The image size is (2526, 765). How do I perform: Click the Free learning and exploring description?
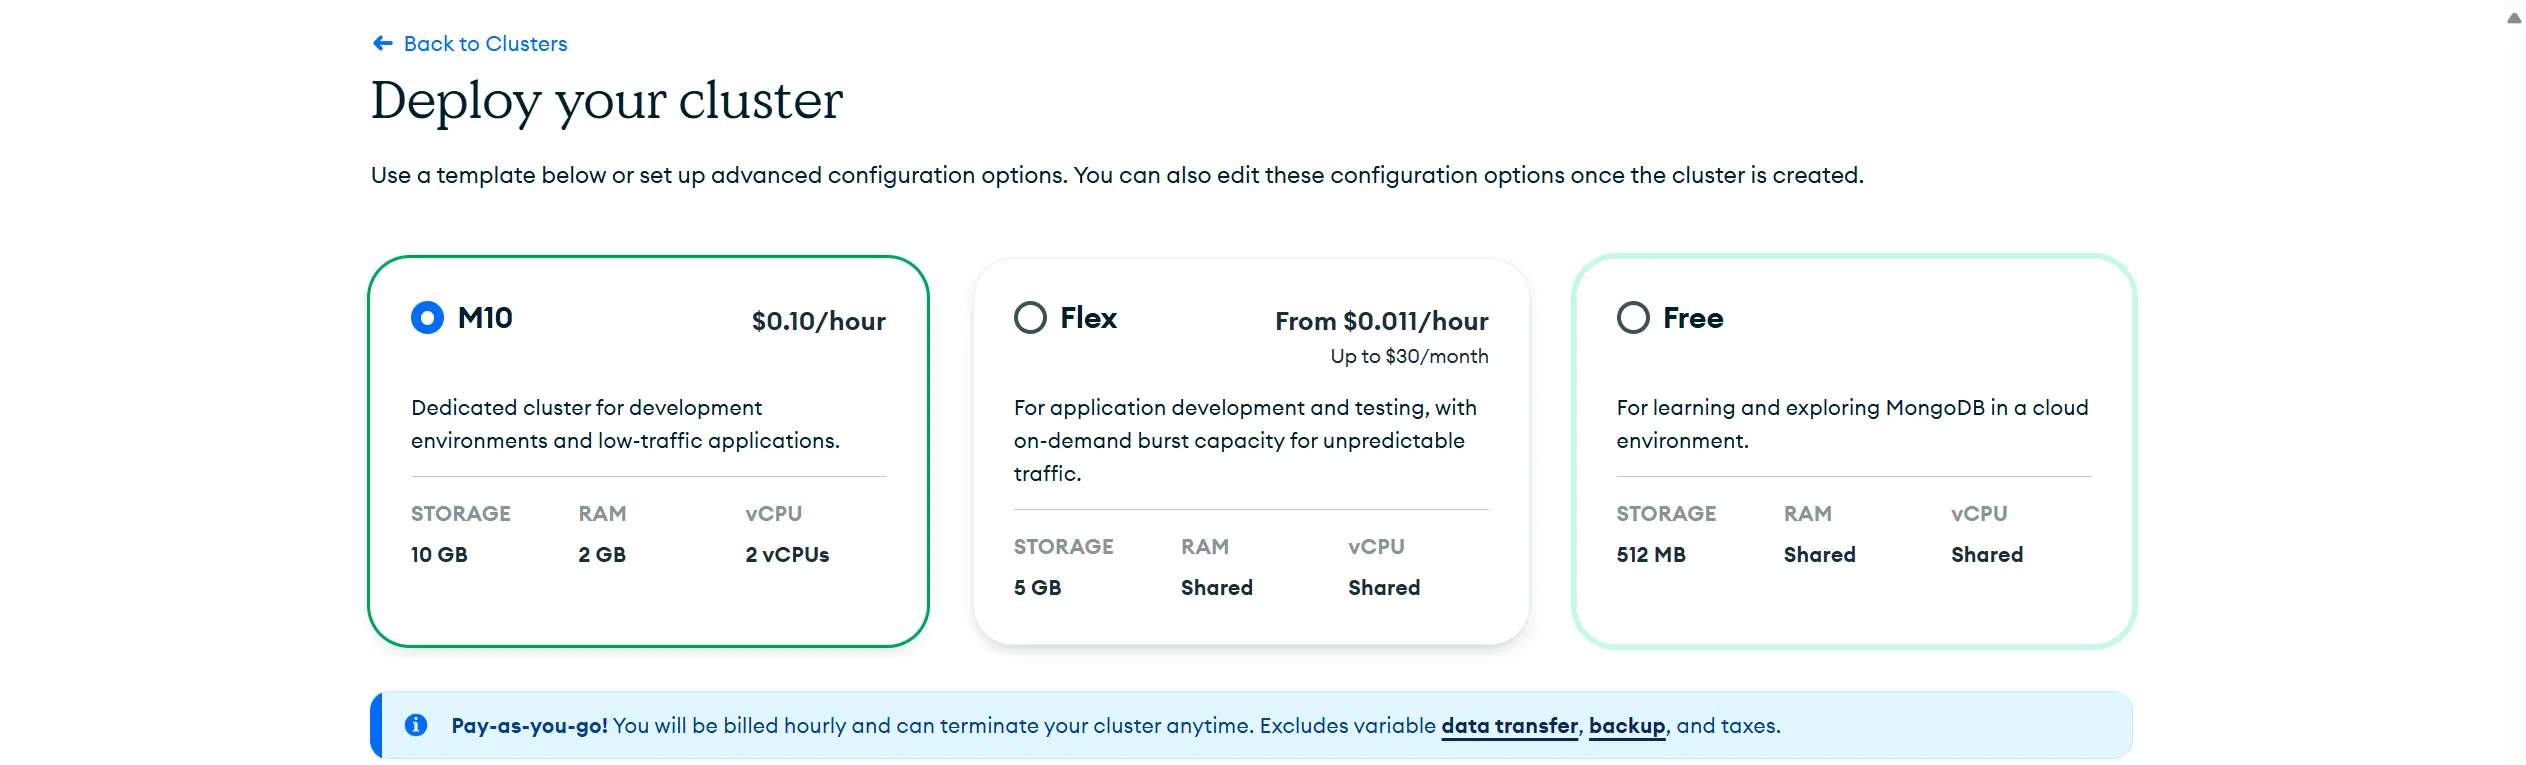tap(1852, 424)
